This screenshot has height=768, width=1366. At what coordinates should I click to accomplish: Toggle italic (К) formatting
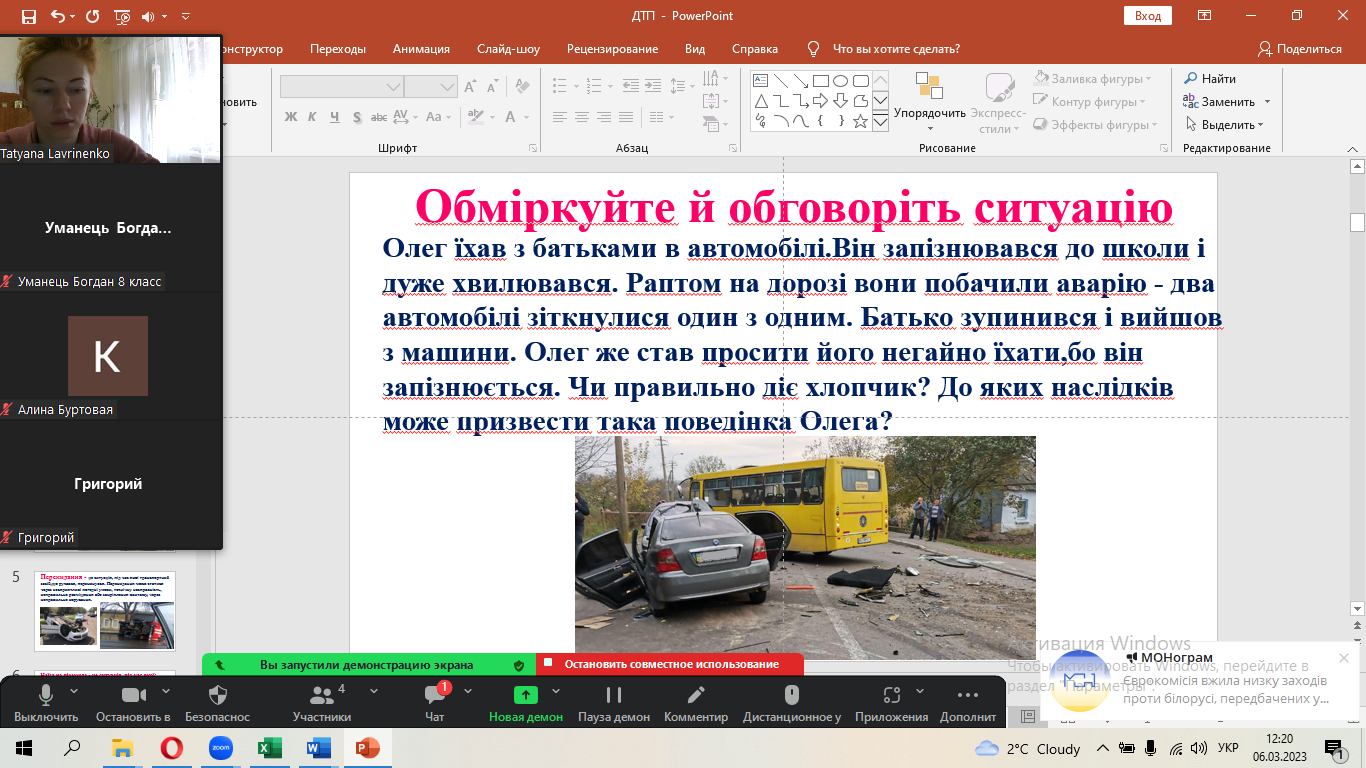pos(314,116)
